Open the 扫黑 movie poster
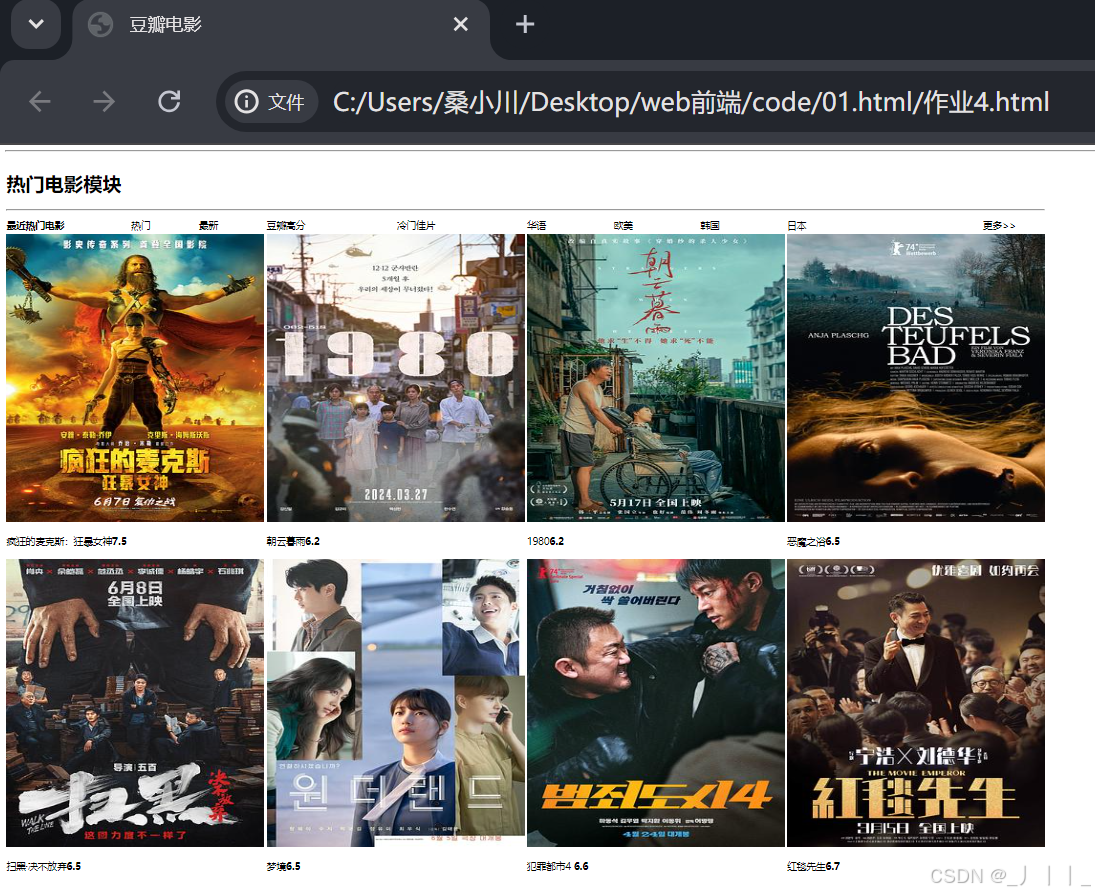The height and width of the screenshot is (893, 1095). point(135,703)
